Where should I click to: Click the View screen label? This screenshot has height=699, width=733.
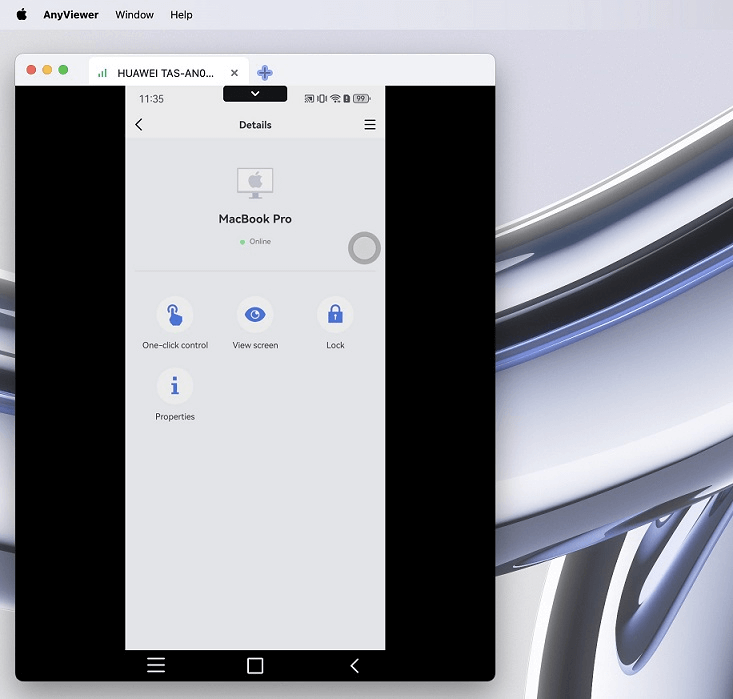pos(255,345)
